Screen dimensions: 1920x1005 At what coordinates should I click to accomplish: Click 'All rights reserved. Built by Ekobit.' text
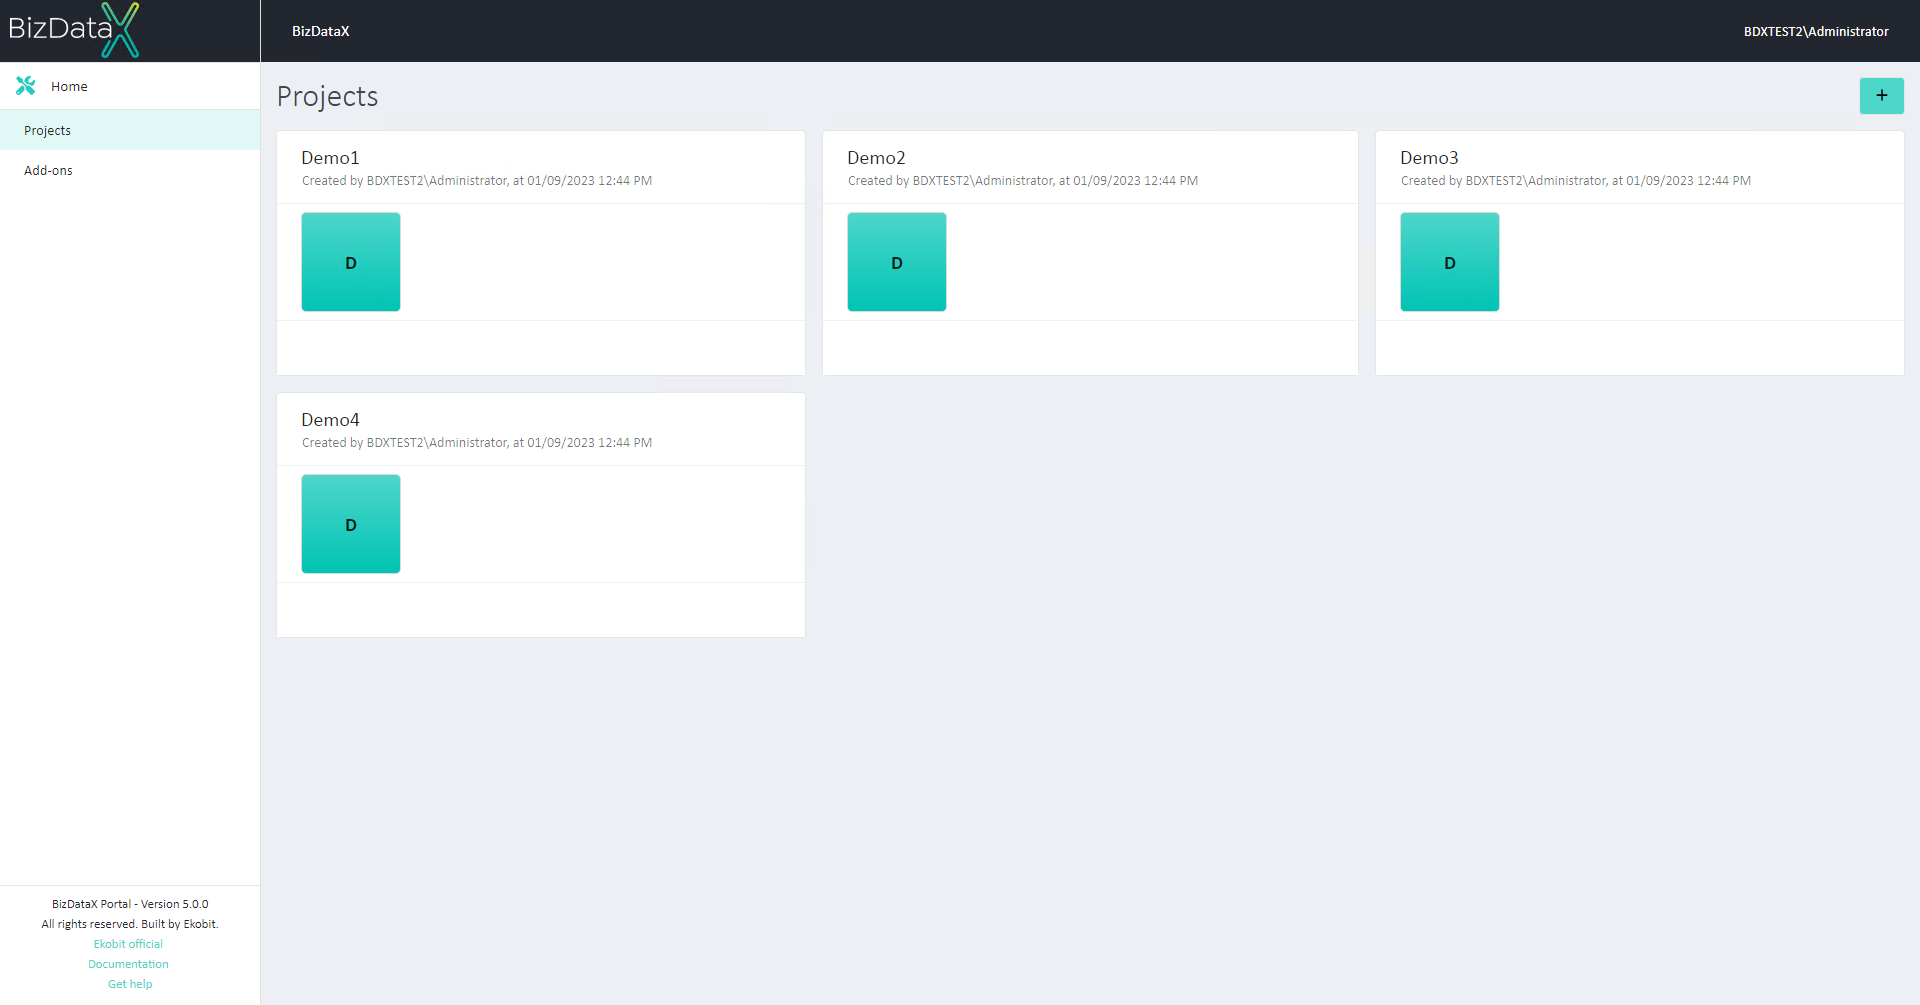[130, 924]
